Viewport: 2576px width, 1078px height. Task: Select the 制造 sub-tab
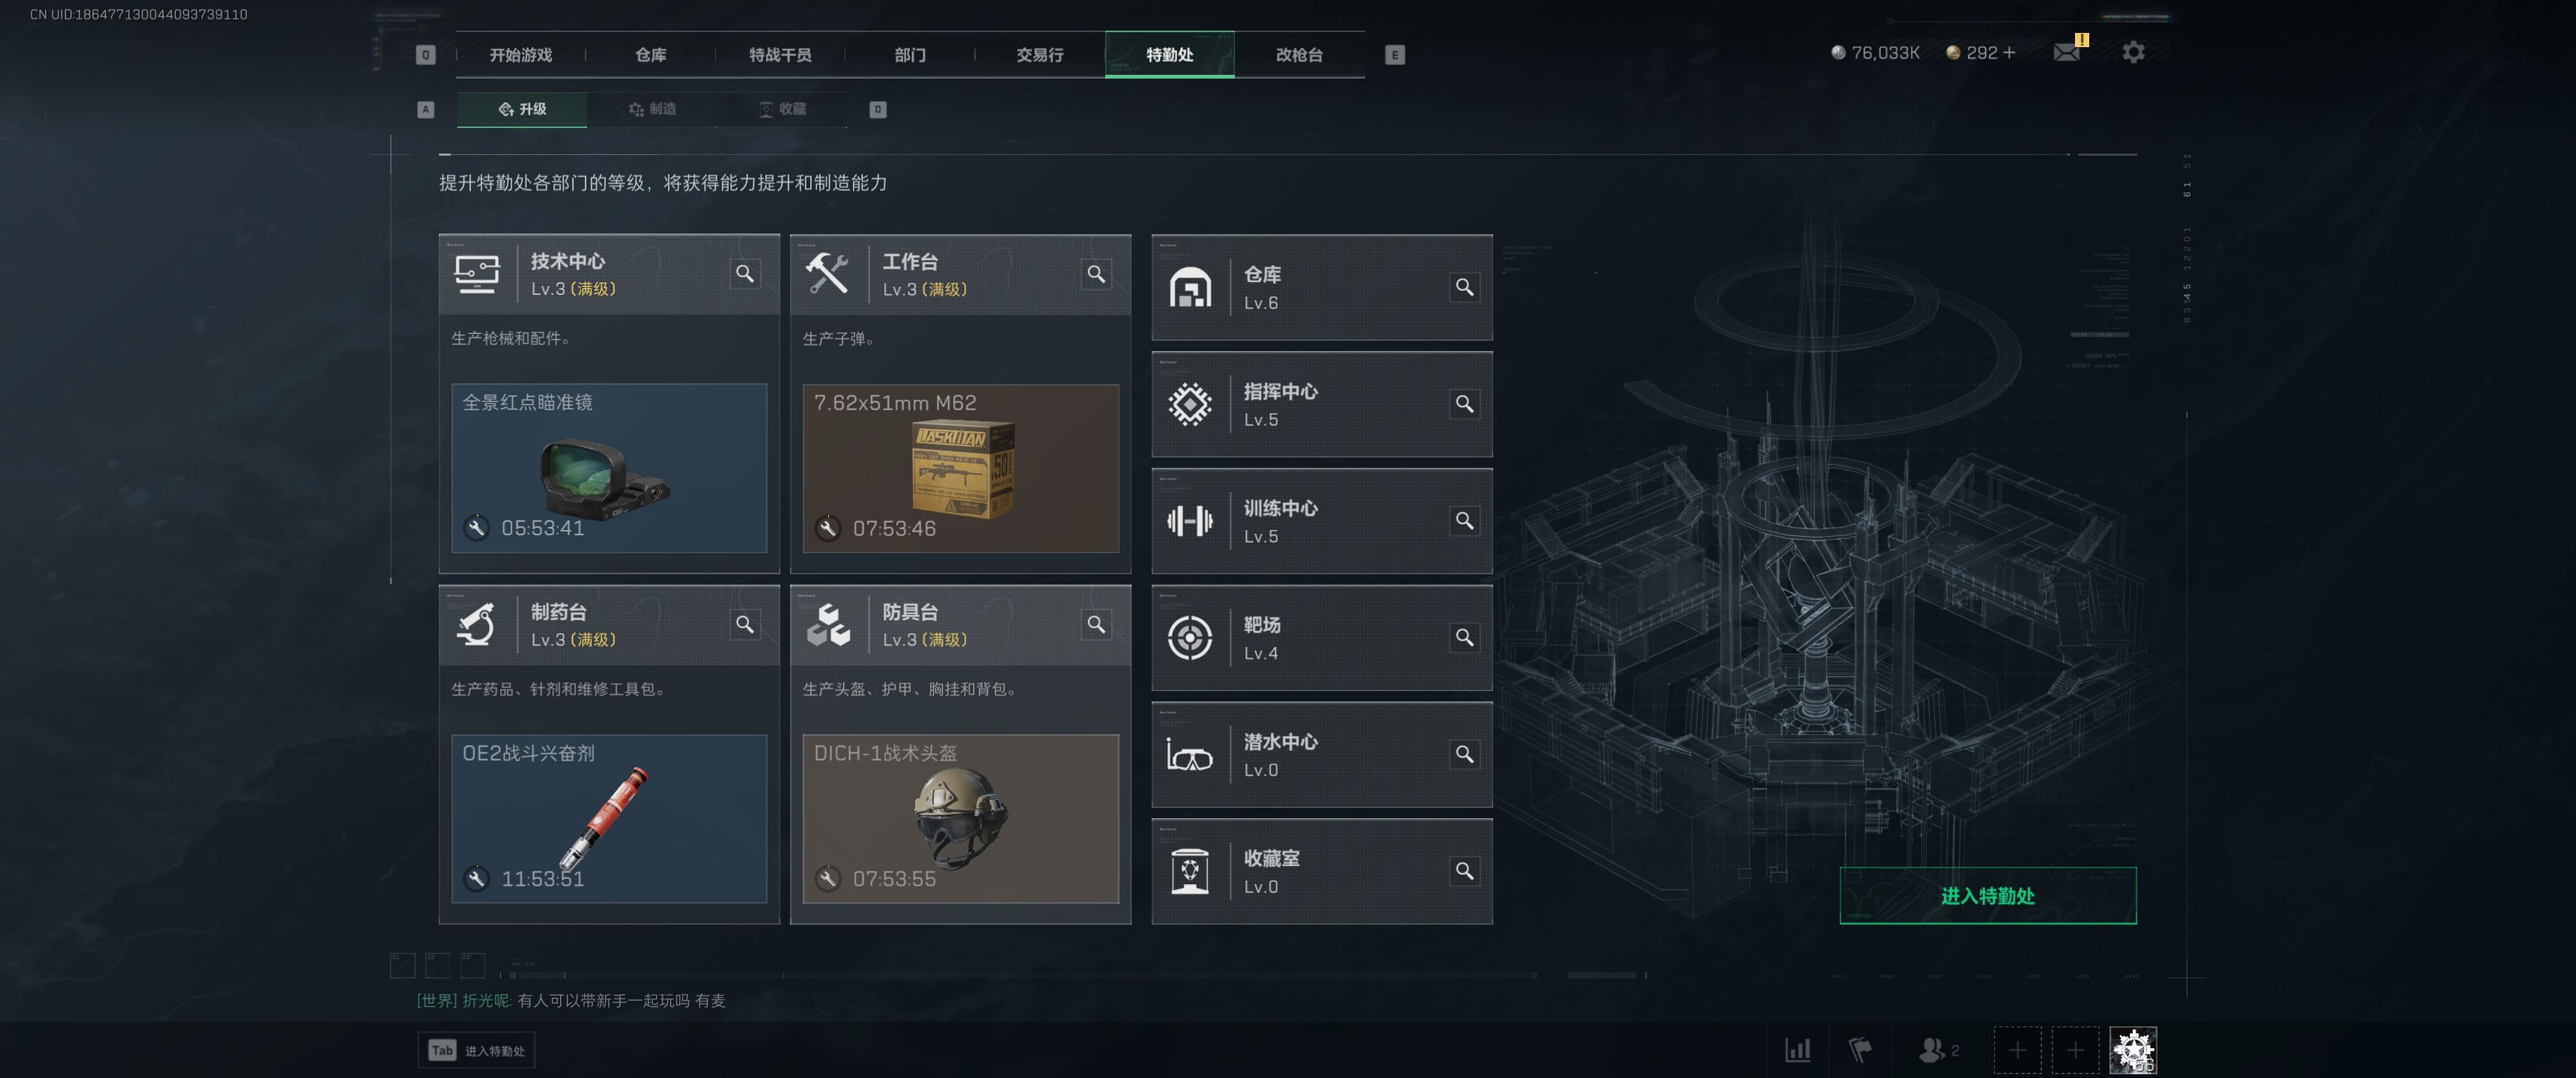(x=652, y=109)
